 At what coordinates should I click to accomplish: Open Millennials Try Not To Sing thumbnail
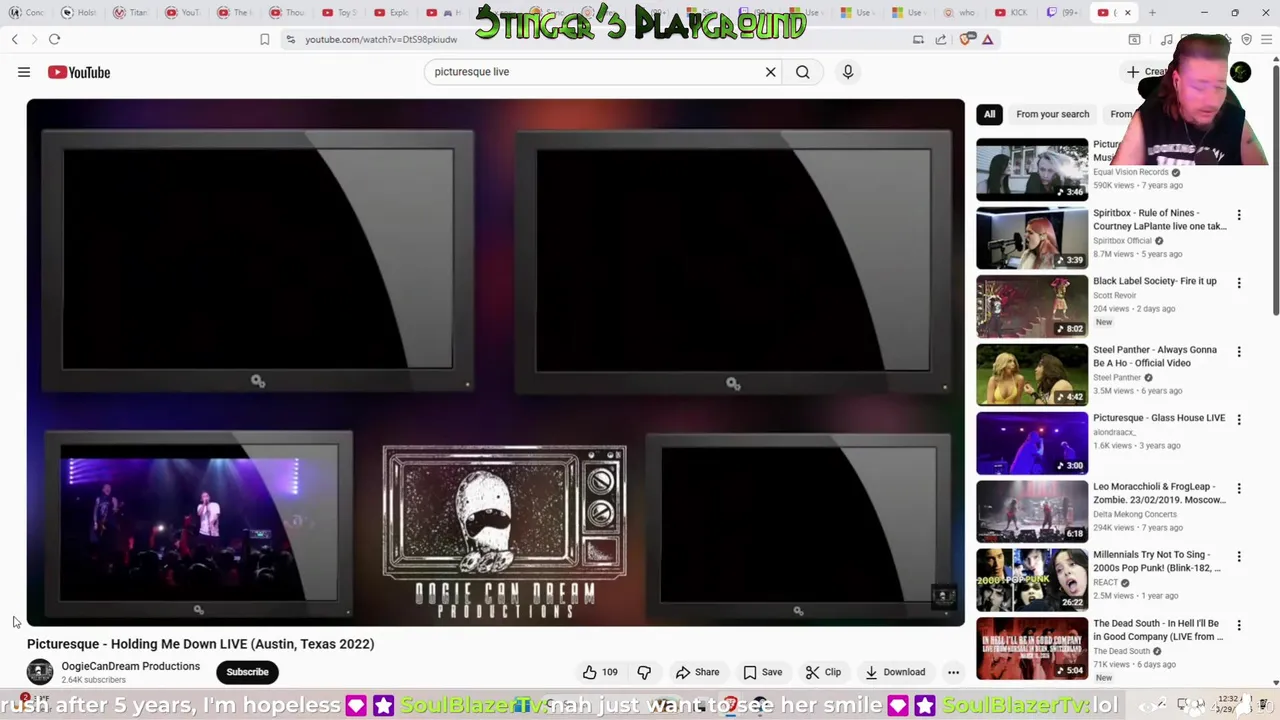coord(1032,580)
